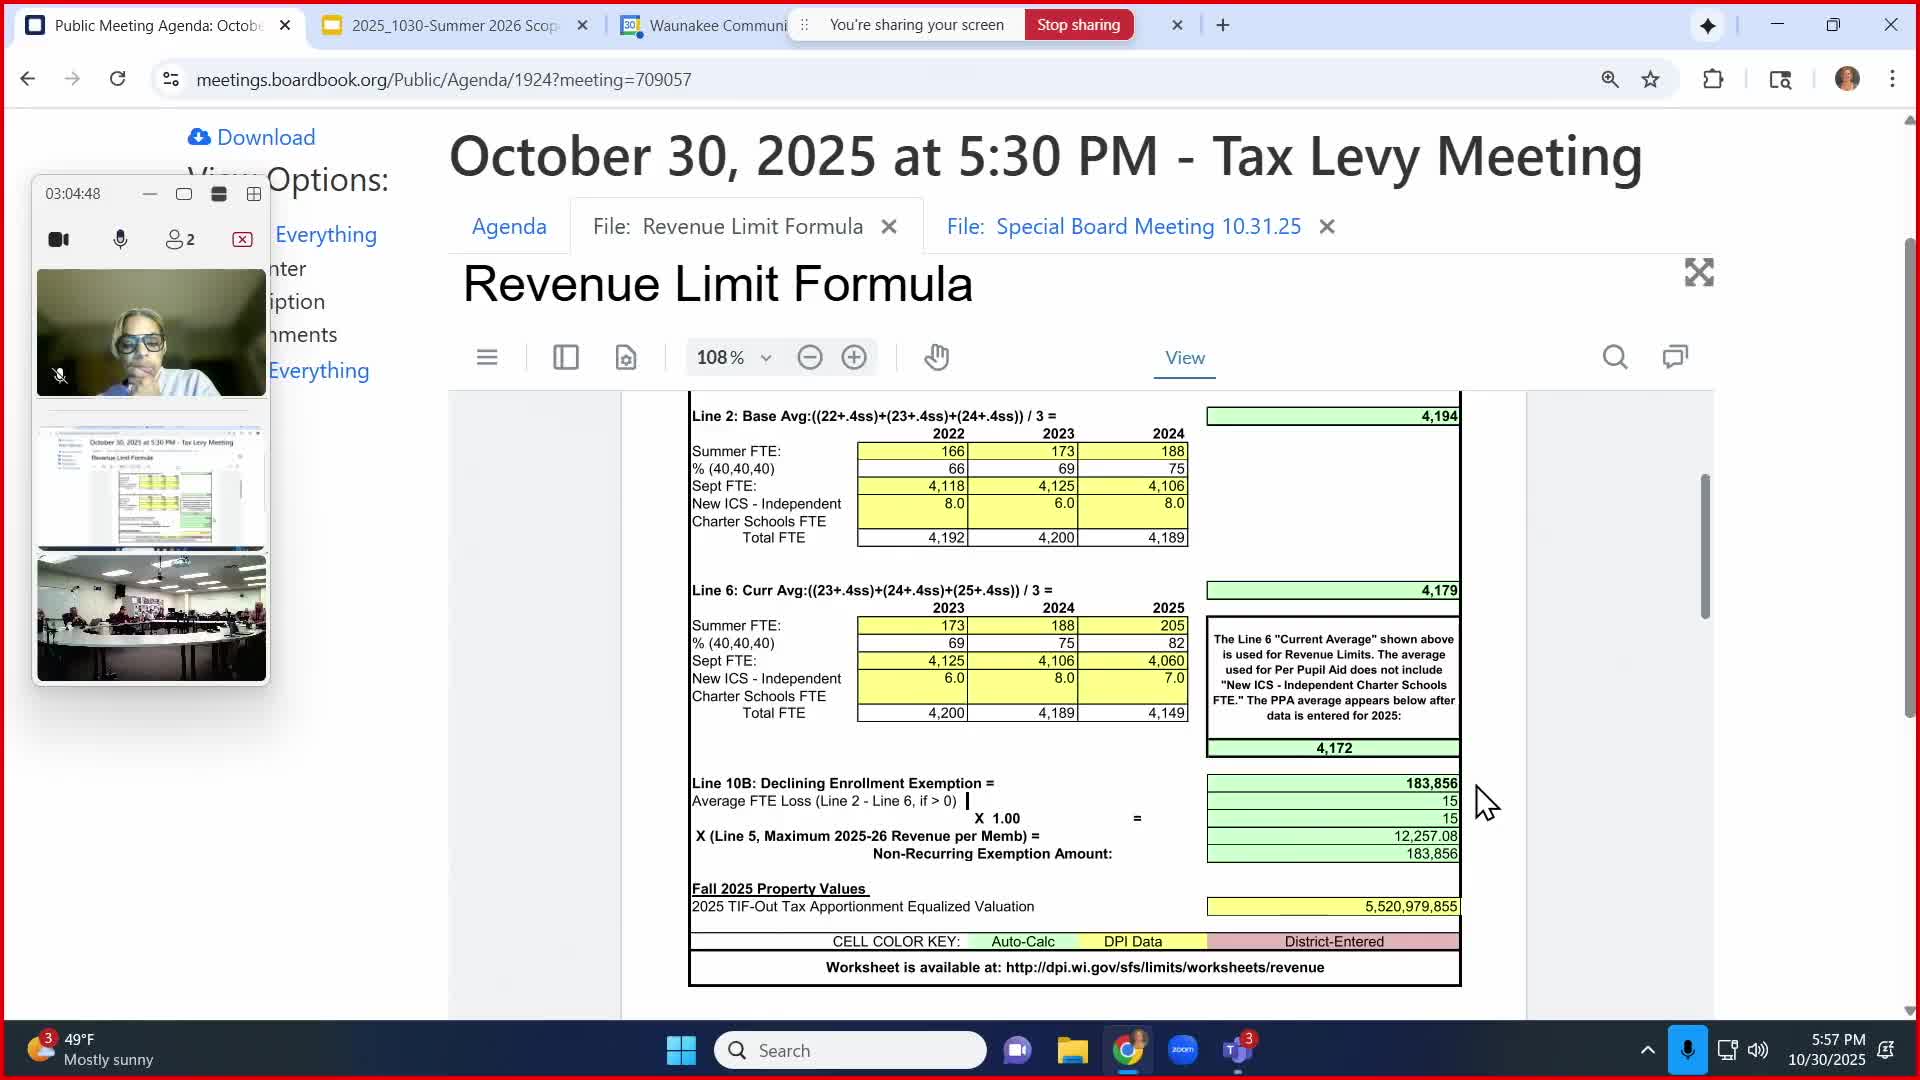Open the comments panel icon
This screenshot has width=1920, height=1080.
(1675, 357)
